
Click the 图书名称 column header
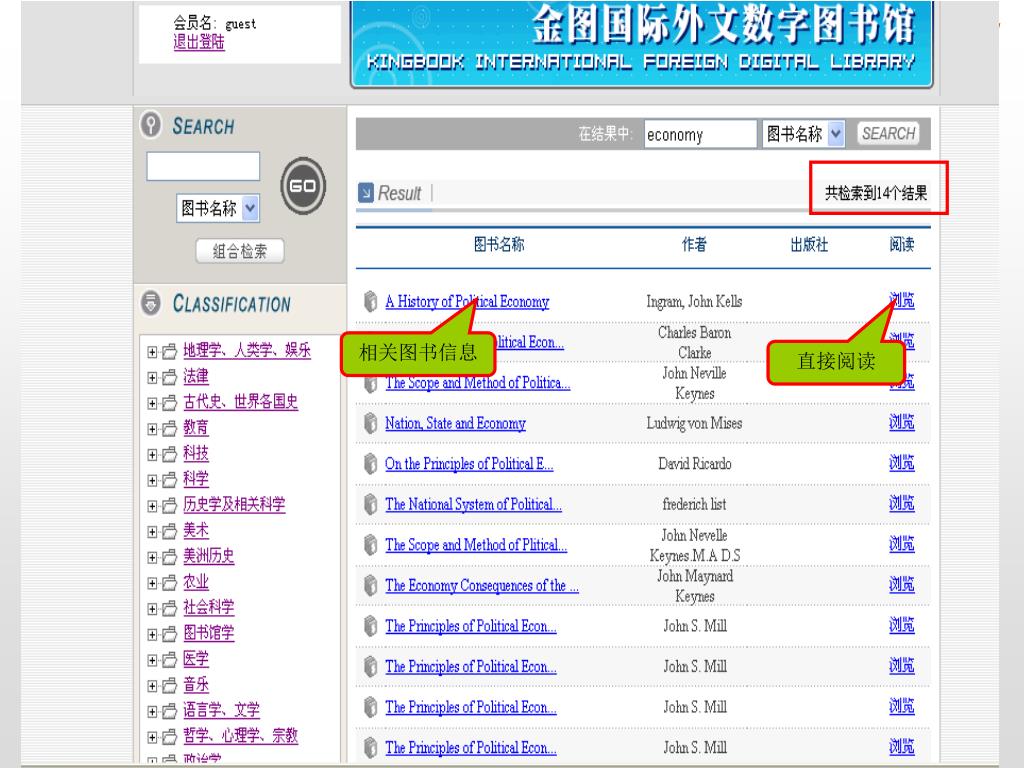pos(499,244)
